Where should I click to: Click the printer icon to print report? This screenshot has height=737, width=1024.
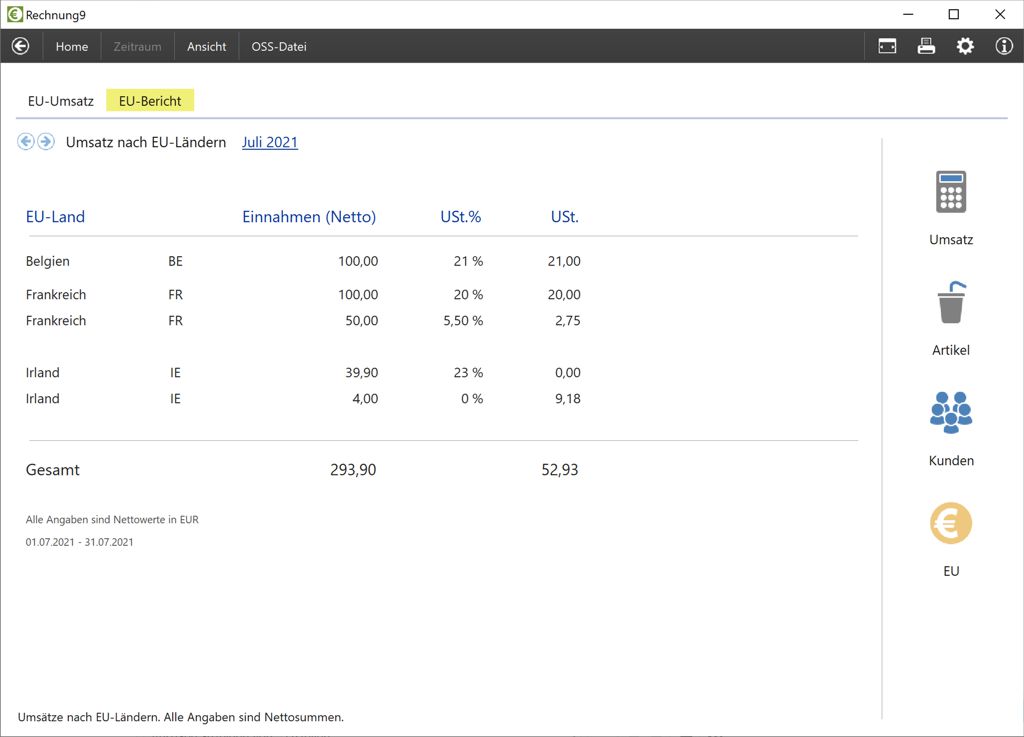926,46
